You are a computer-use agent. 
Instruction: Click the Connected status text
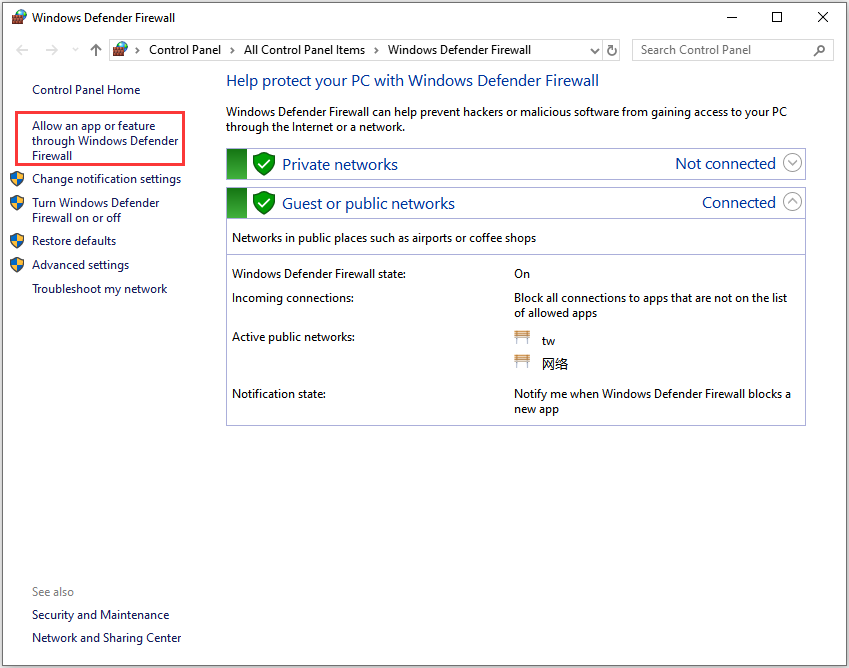pyautogui.click(x=739, y=202)
